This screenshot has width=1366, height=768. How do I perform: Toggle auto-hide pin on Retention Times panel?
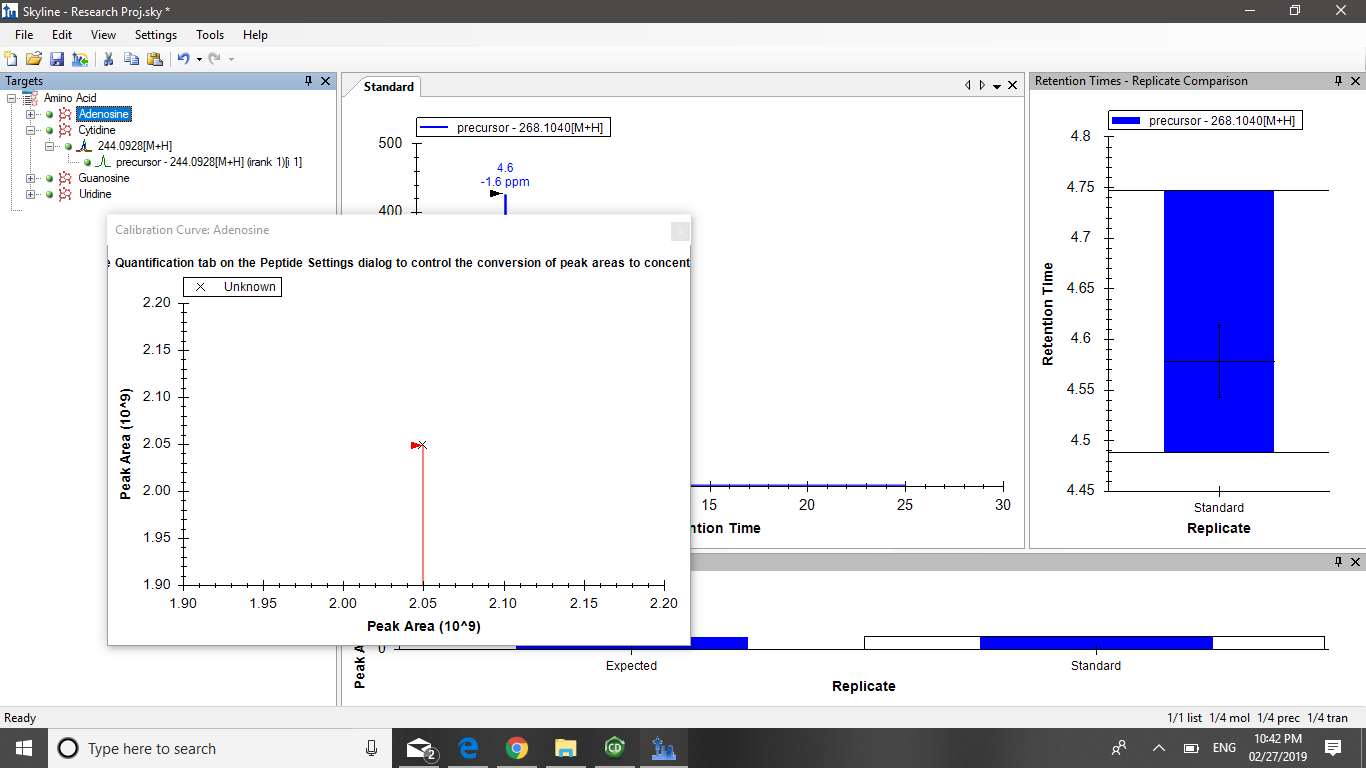click(x=1338, y=81)
